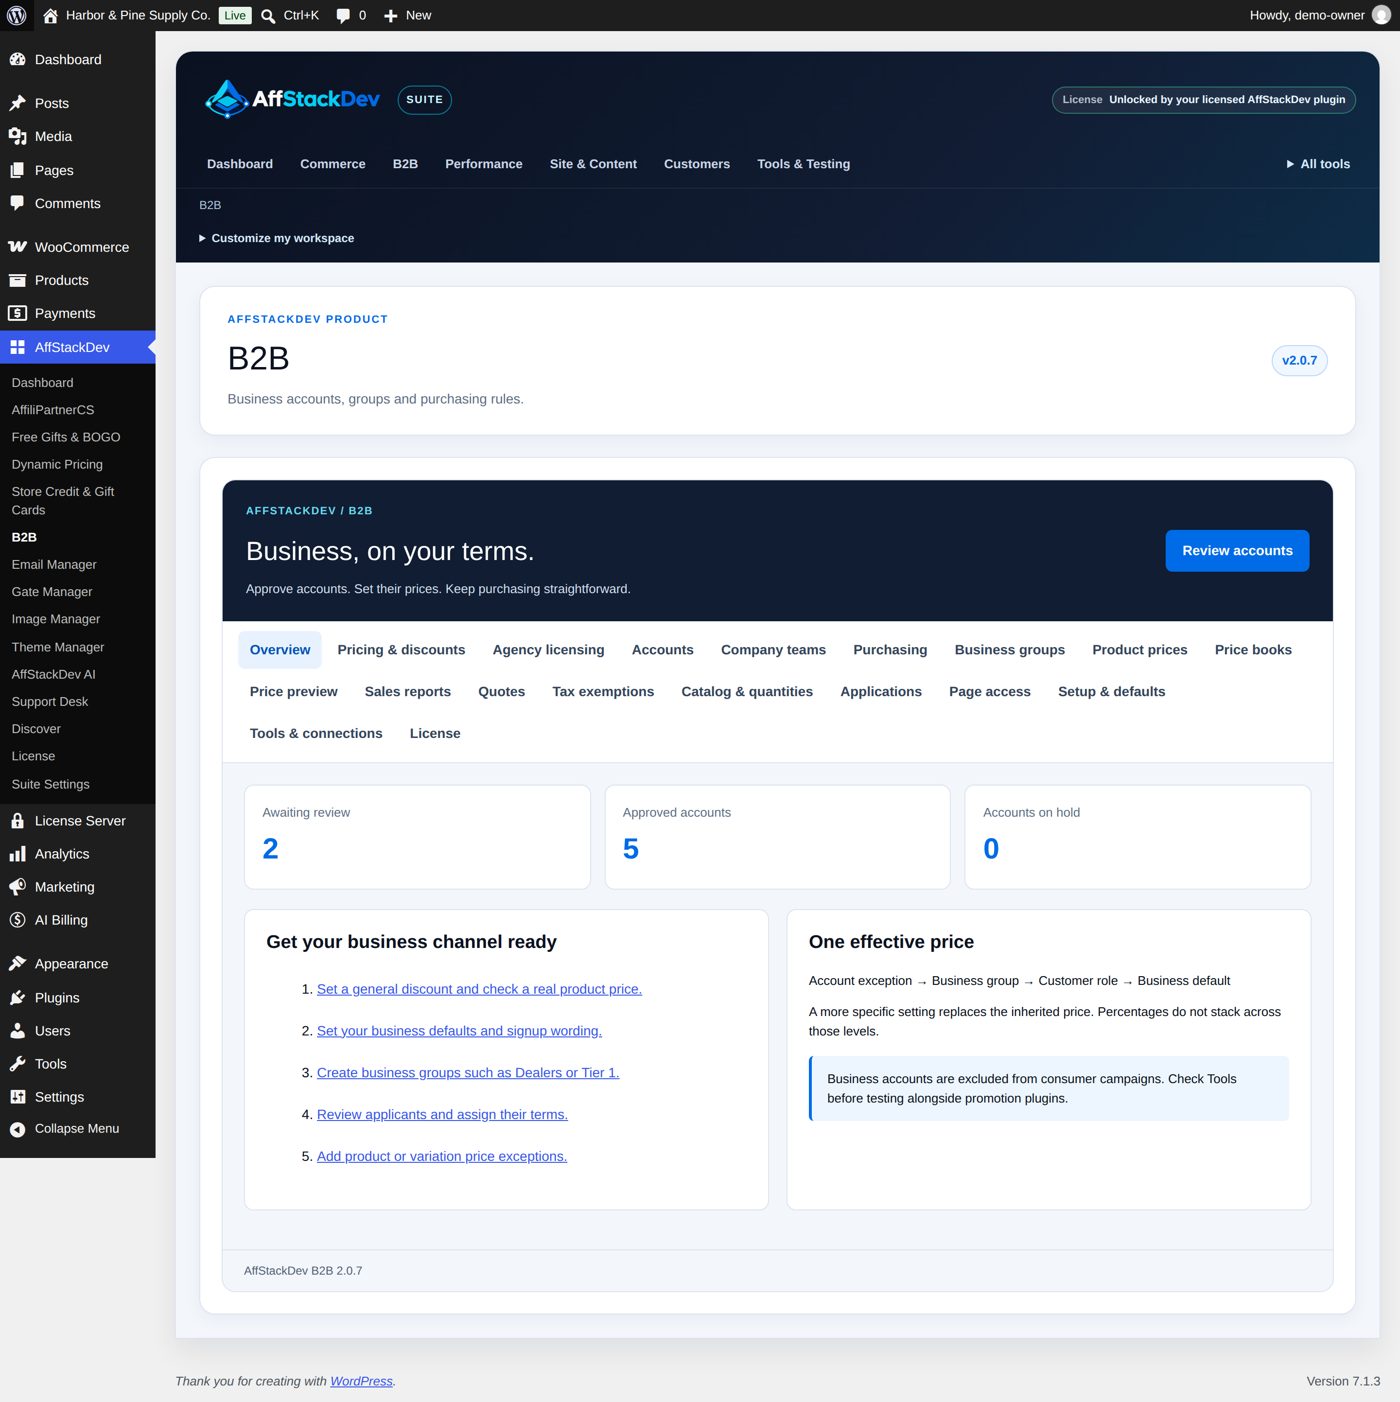Open Tools & Testing in the suite navigation
Viewport: 1400px width, 1402px height.
[x=804, y=164]
